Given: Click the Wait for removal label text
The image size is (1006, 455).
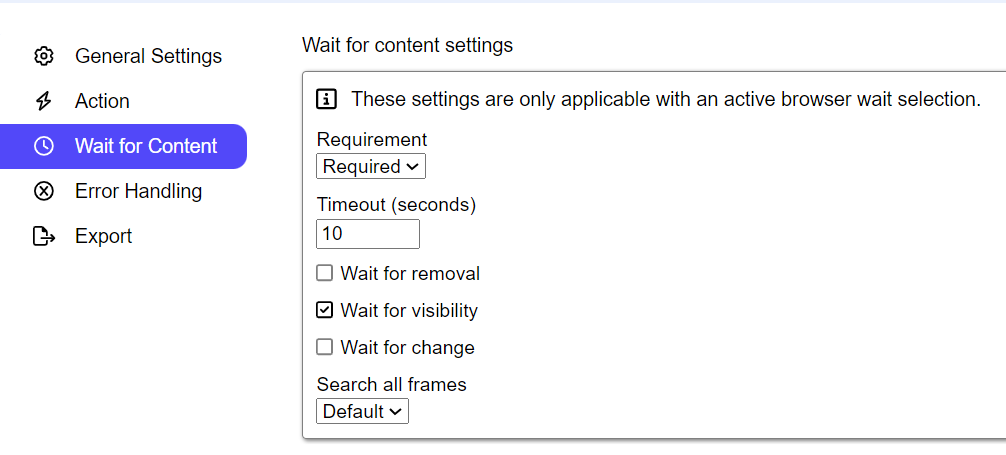Looking at the screenshot, I should click(410, 273).
